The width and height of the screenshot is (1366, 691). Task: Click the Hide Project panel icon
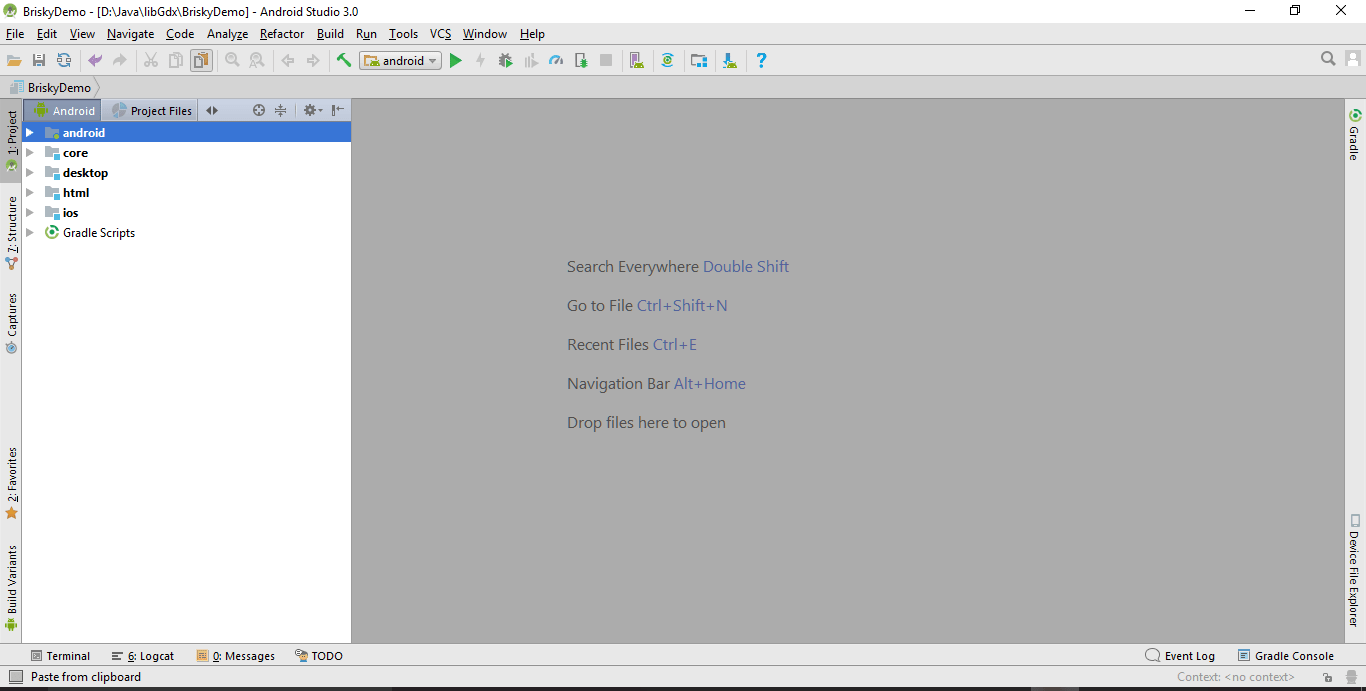point(338,111)
